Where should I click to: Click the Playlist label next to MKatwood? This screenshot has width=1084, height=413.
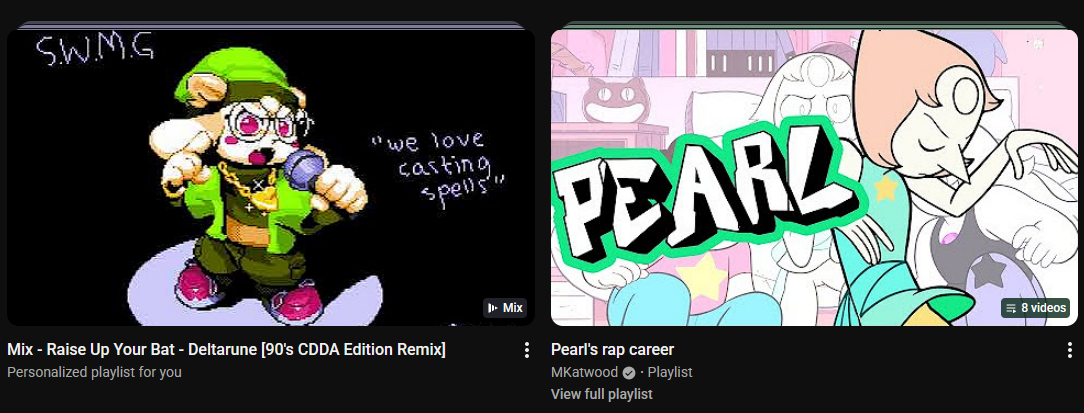[x=670, y=372]
